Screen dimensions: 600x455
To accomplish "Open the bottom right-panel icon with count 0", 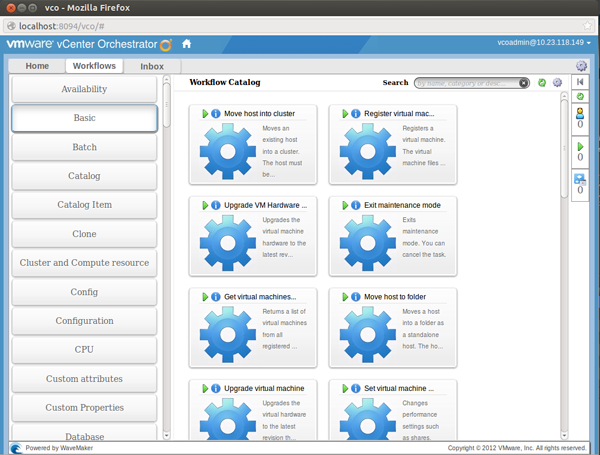I will tap(580, 179).
